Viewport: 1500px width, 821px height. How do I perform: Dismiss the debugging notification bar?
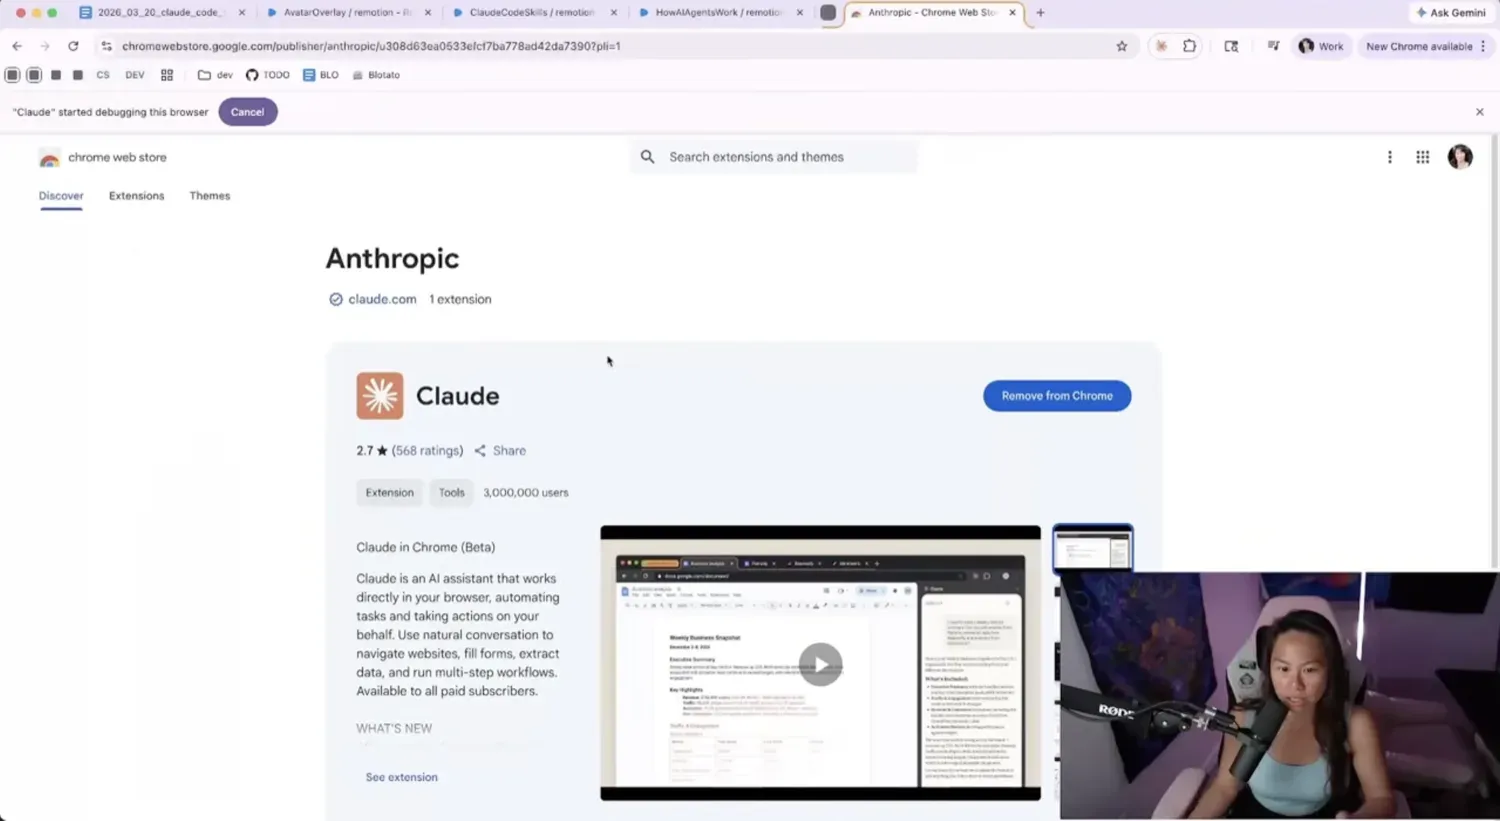click(1480, 112)
